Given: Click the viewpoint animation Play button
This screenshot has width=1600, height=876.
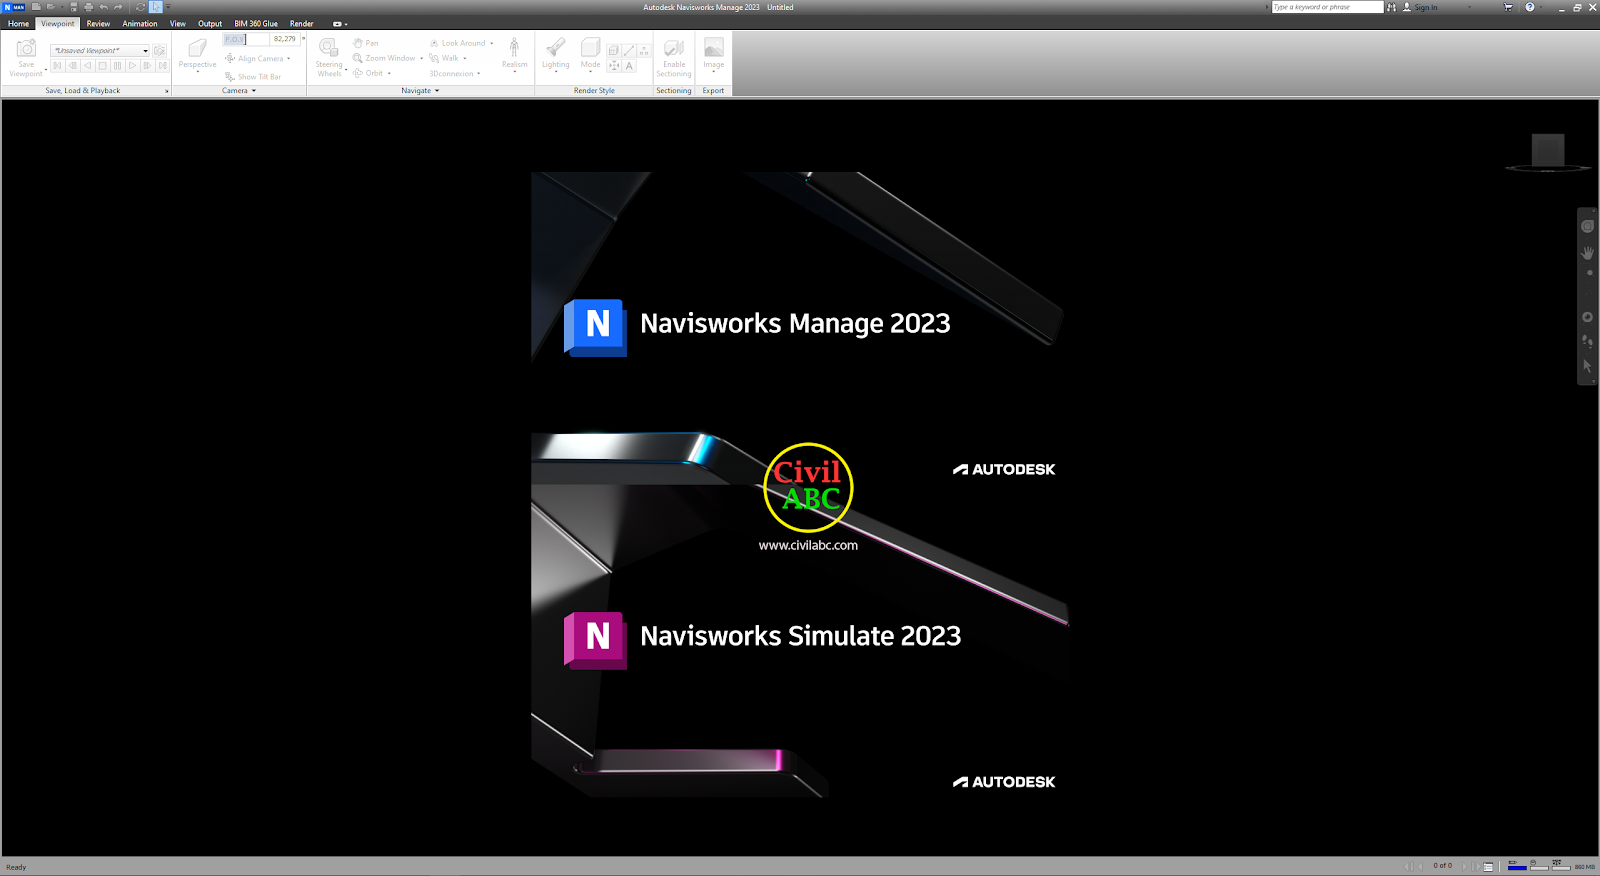Looking at the screenshot, I should pyautogui.click(x=132, y=65).
